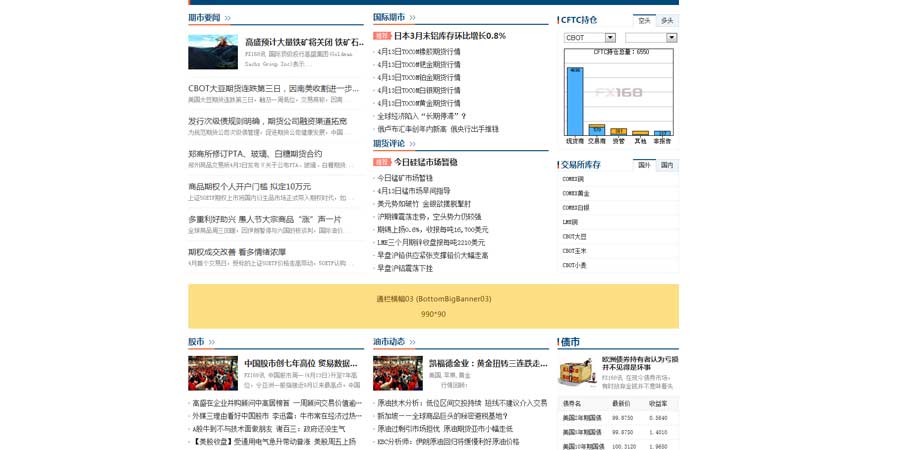
Task: Open 商品期权个人开户门槛 article link
Action: pyautogui.click(x=250, y=186)
